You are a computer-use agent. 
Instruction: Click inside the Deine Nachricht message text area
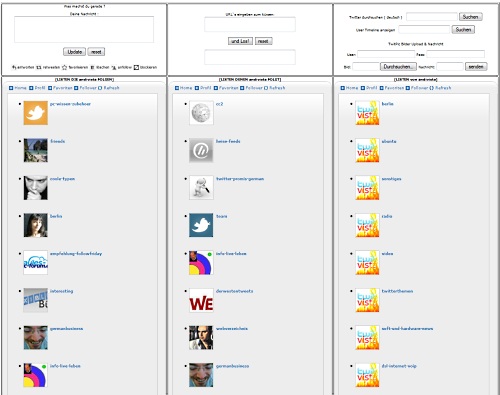point(84,29)
